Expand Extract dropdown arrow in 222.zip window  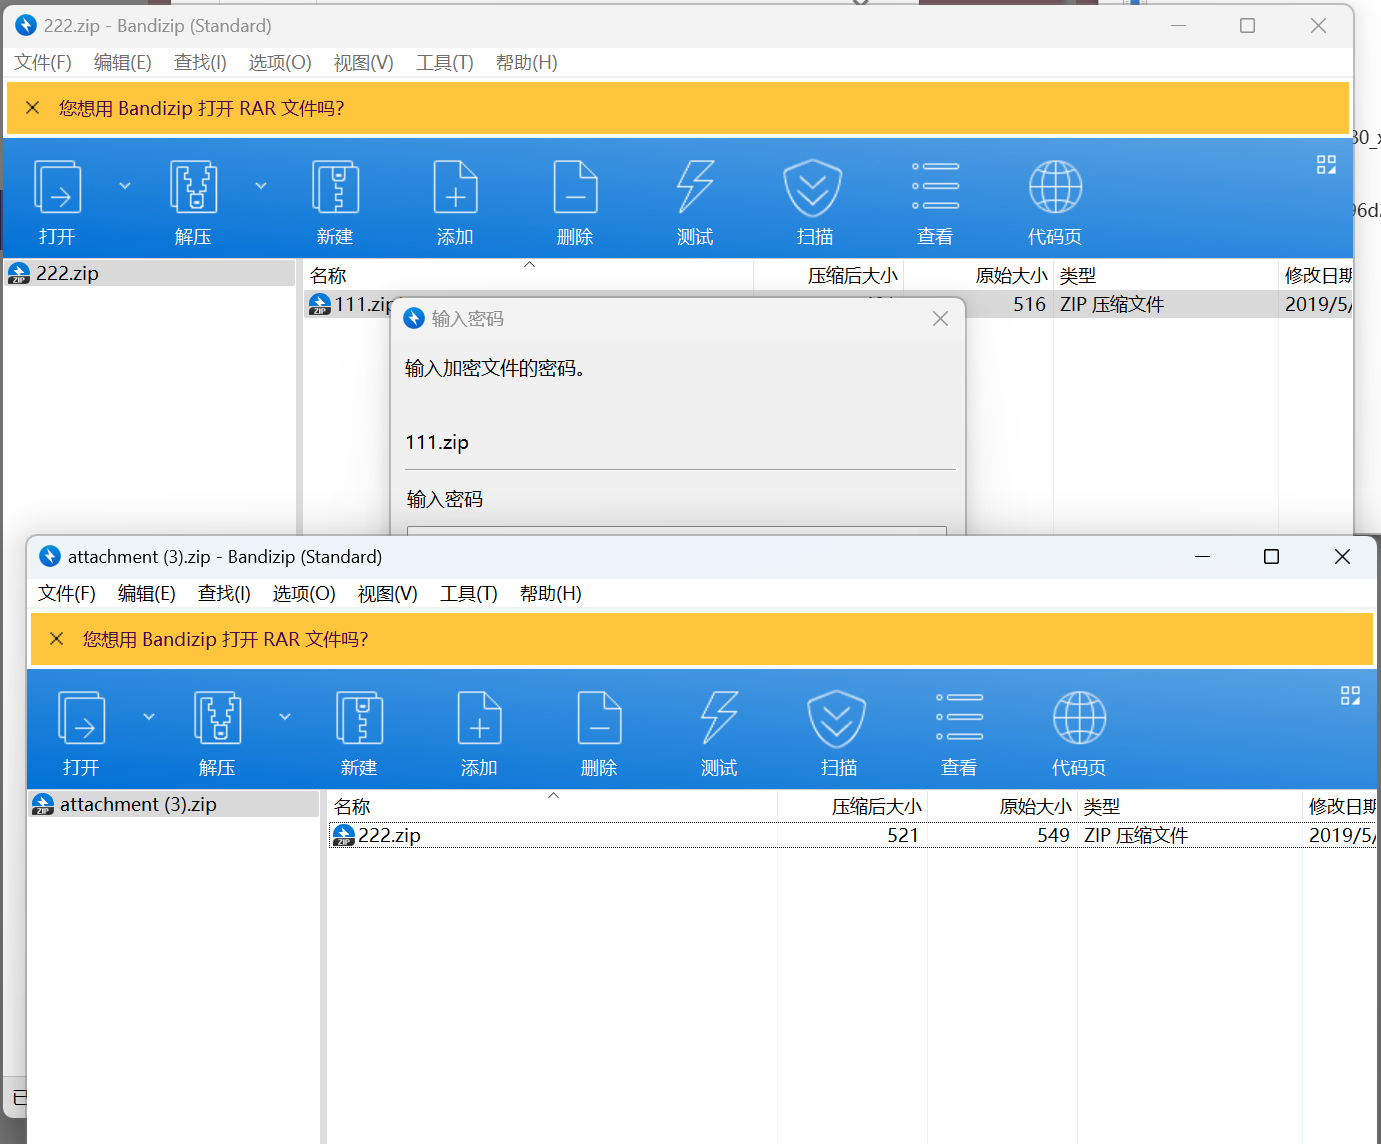261,186
